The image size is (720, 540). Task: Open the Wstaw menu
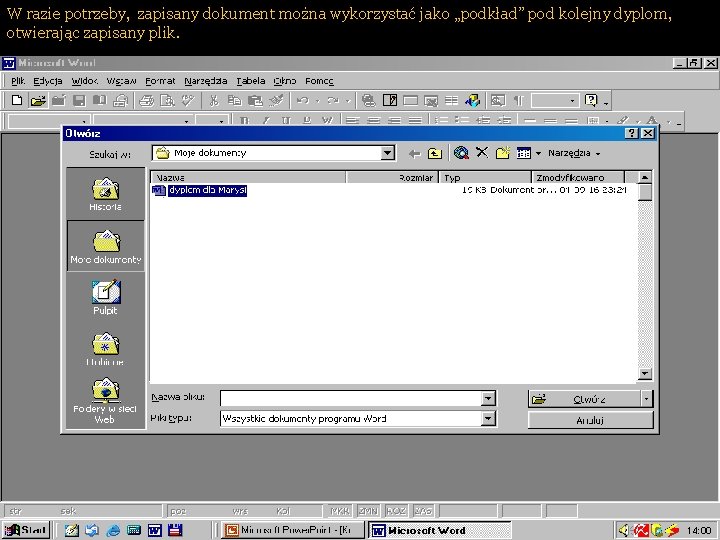(x=121, y=81)
